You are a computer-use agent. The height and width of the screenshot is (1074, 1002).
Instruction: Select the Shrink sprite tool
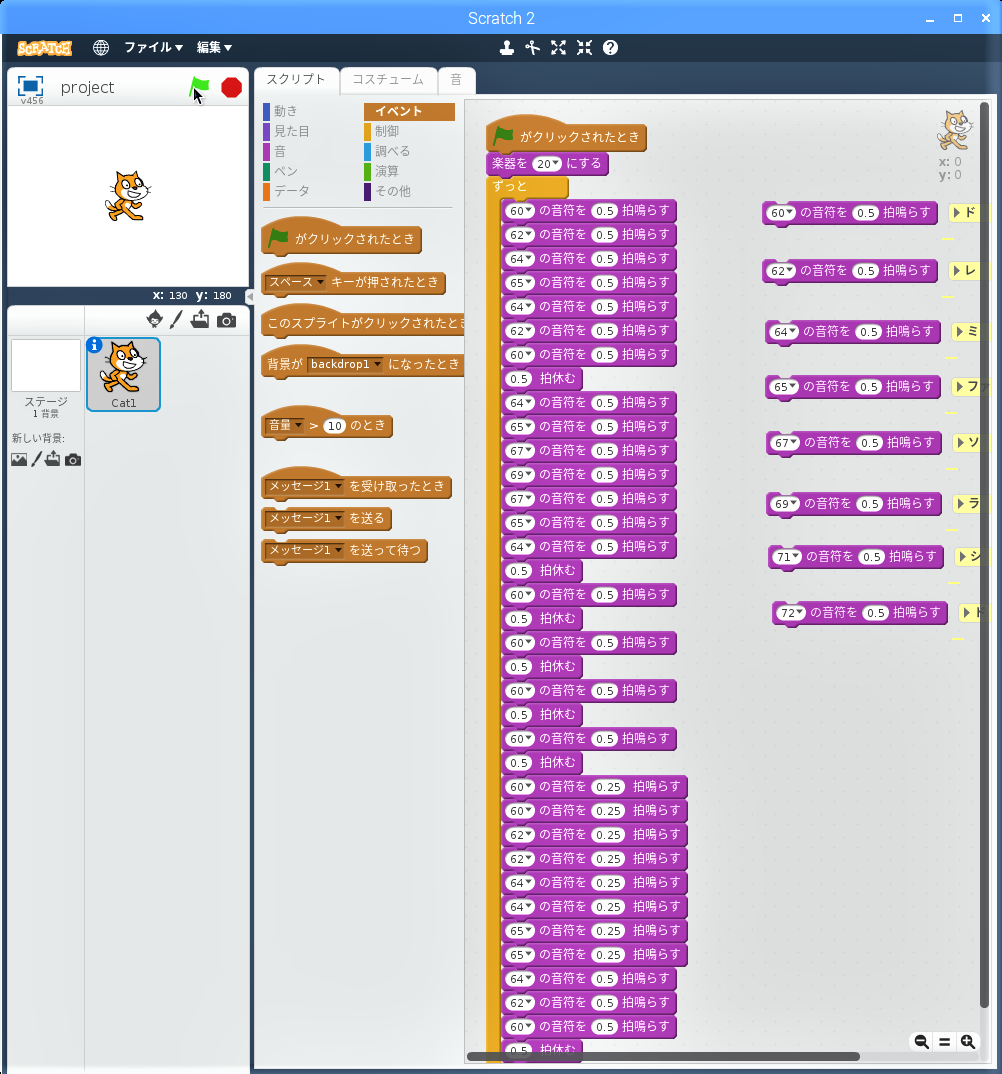pyautogui.click(x=584, y=47)
